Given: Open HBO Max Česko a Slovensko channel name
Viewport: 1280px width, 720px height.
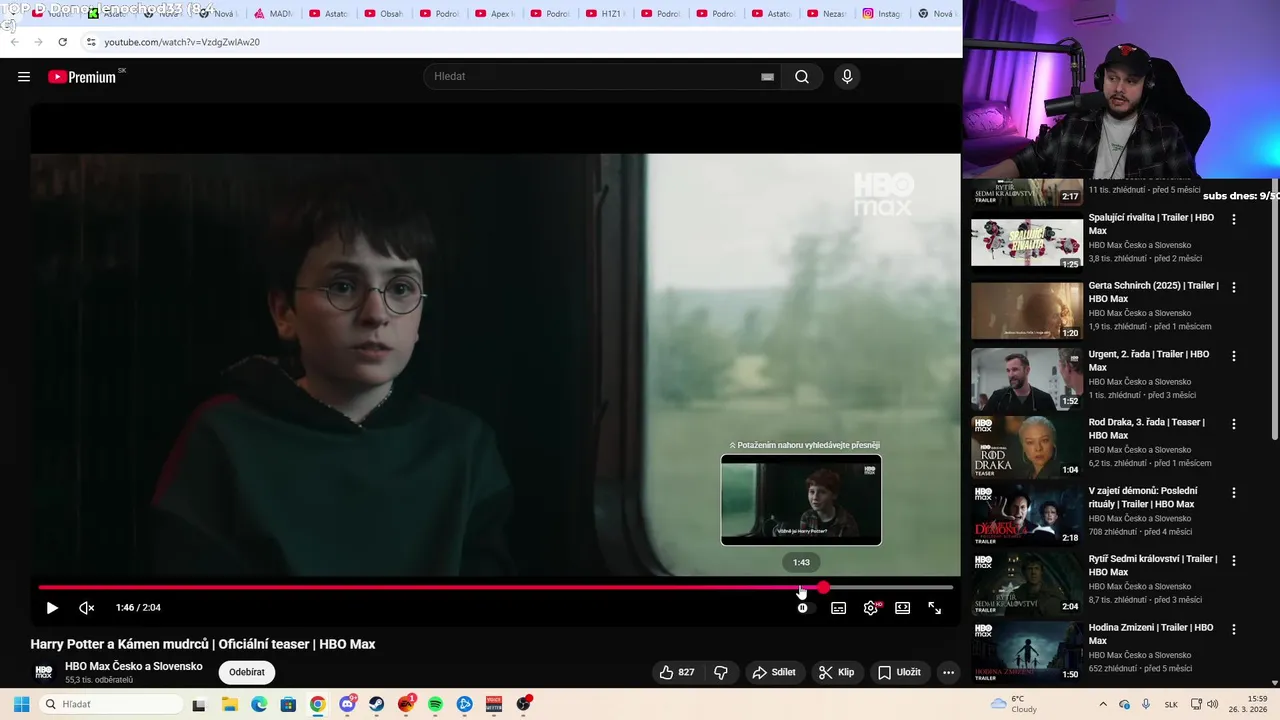Looking at the screenshot, I should pos(134,666).
